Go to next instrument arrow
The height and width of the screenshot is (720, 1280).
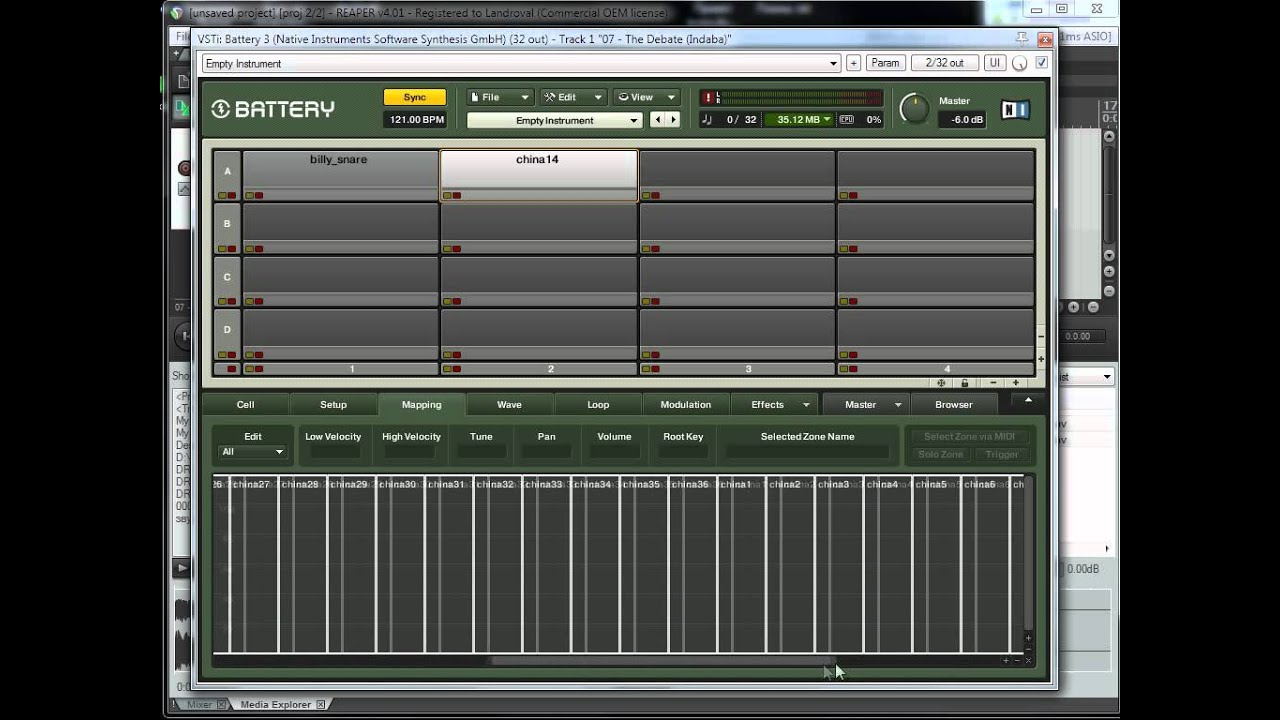point(673,120)
